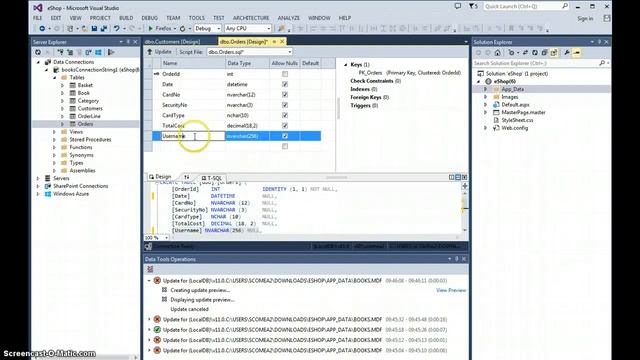Toggle Allow Nulls checkbox for CardType
The image size is (640, 360).
tap(285, 115)
